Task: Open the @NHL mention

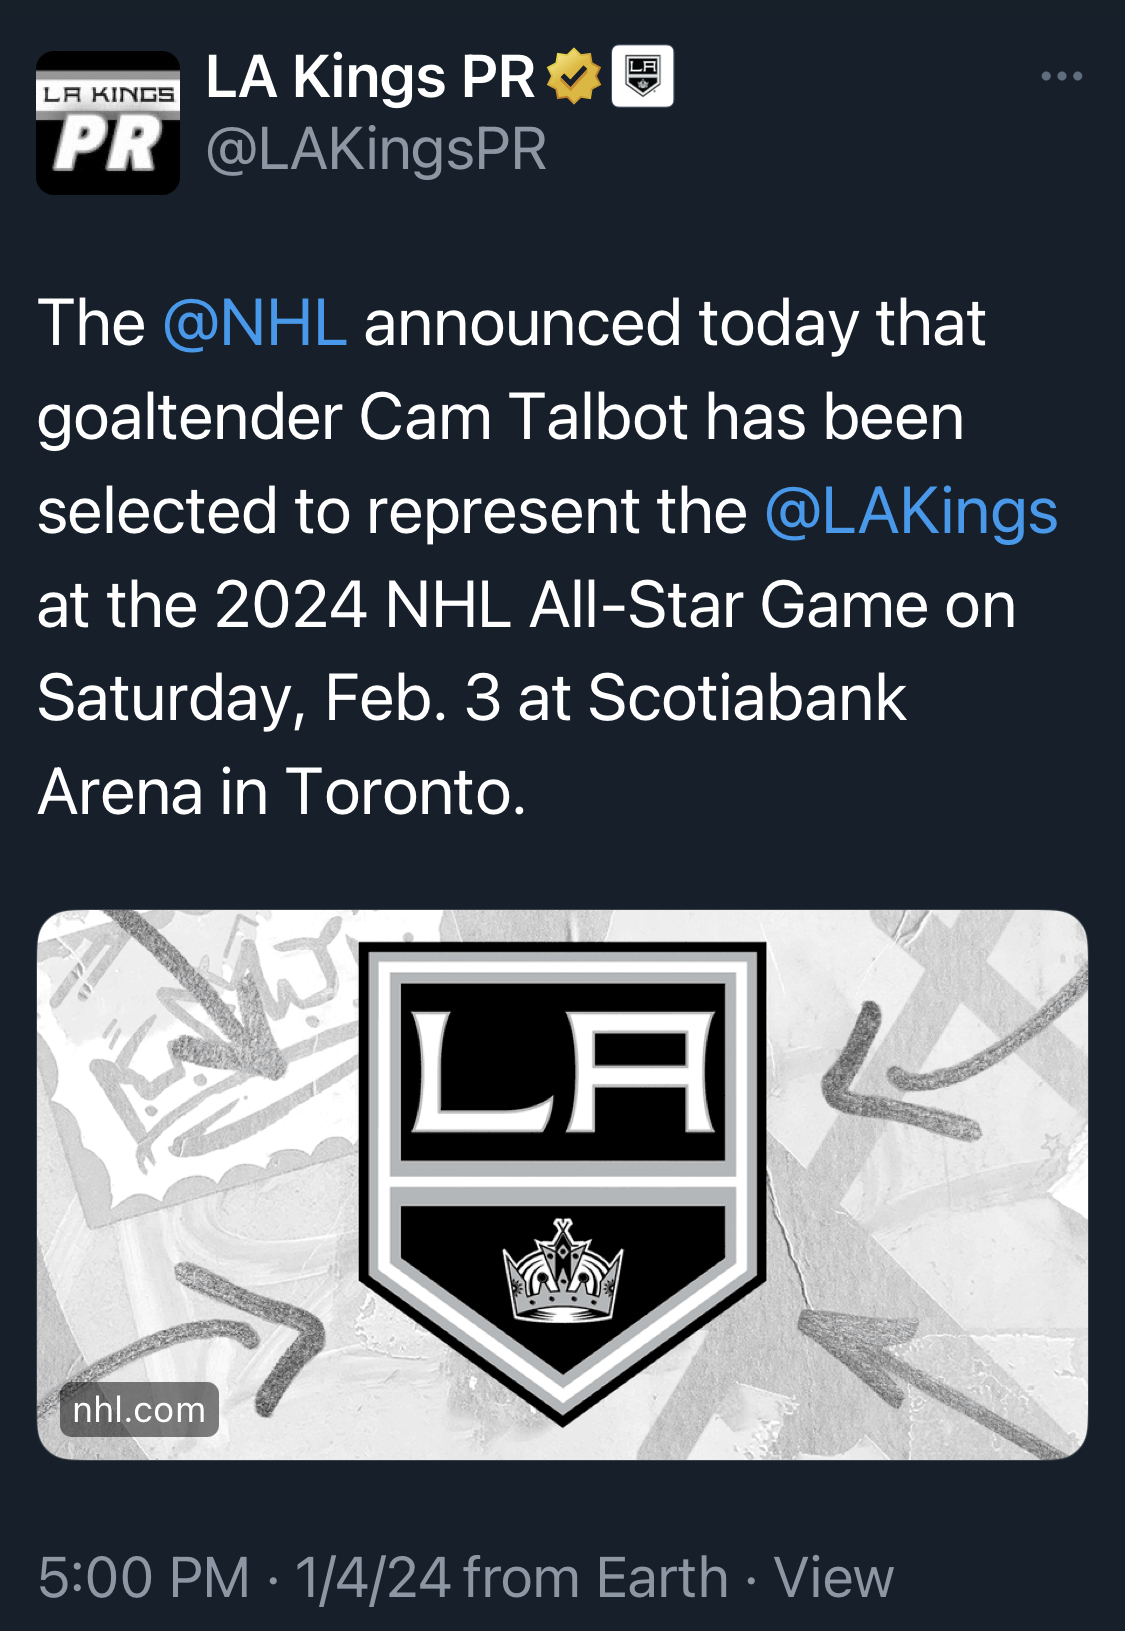Action: [x=255, y=323]
